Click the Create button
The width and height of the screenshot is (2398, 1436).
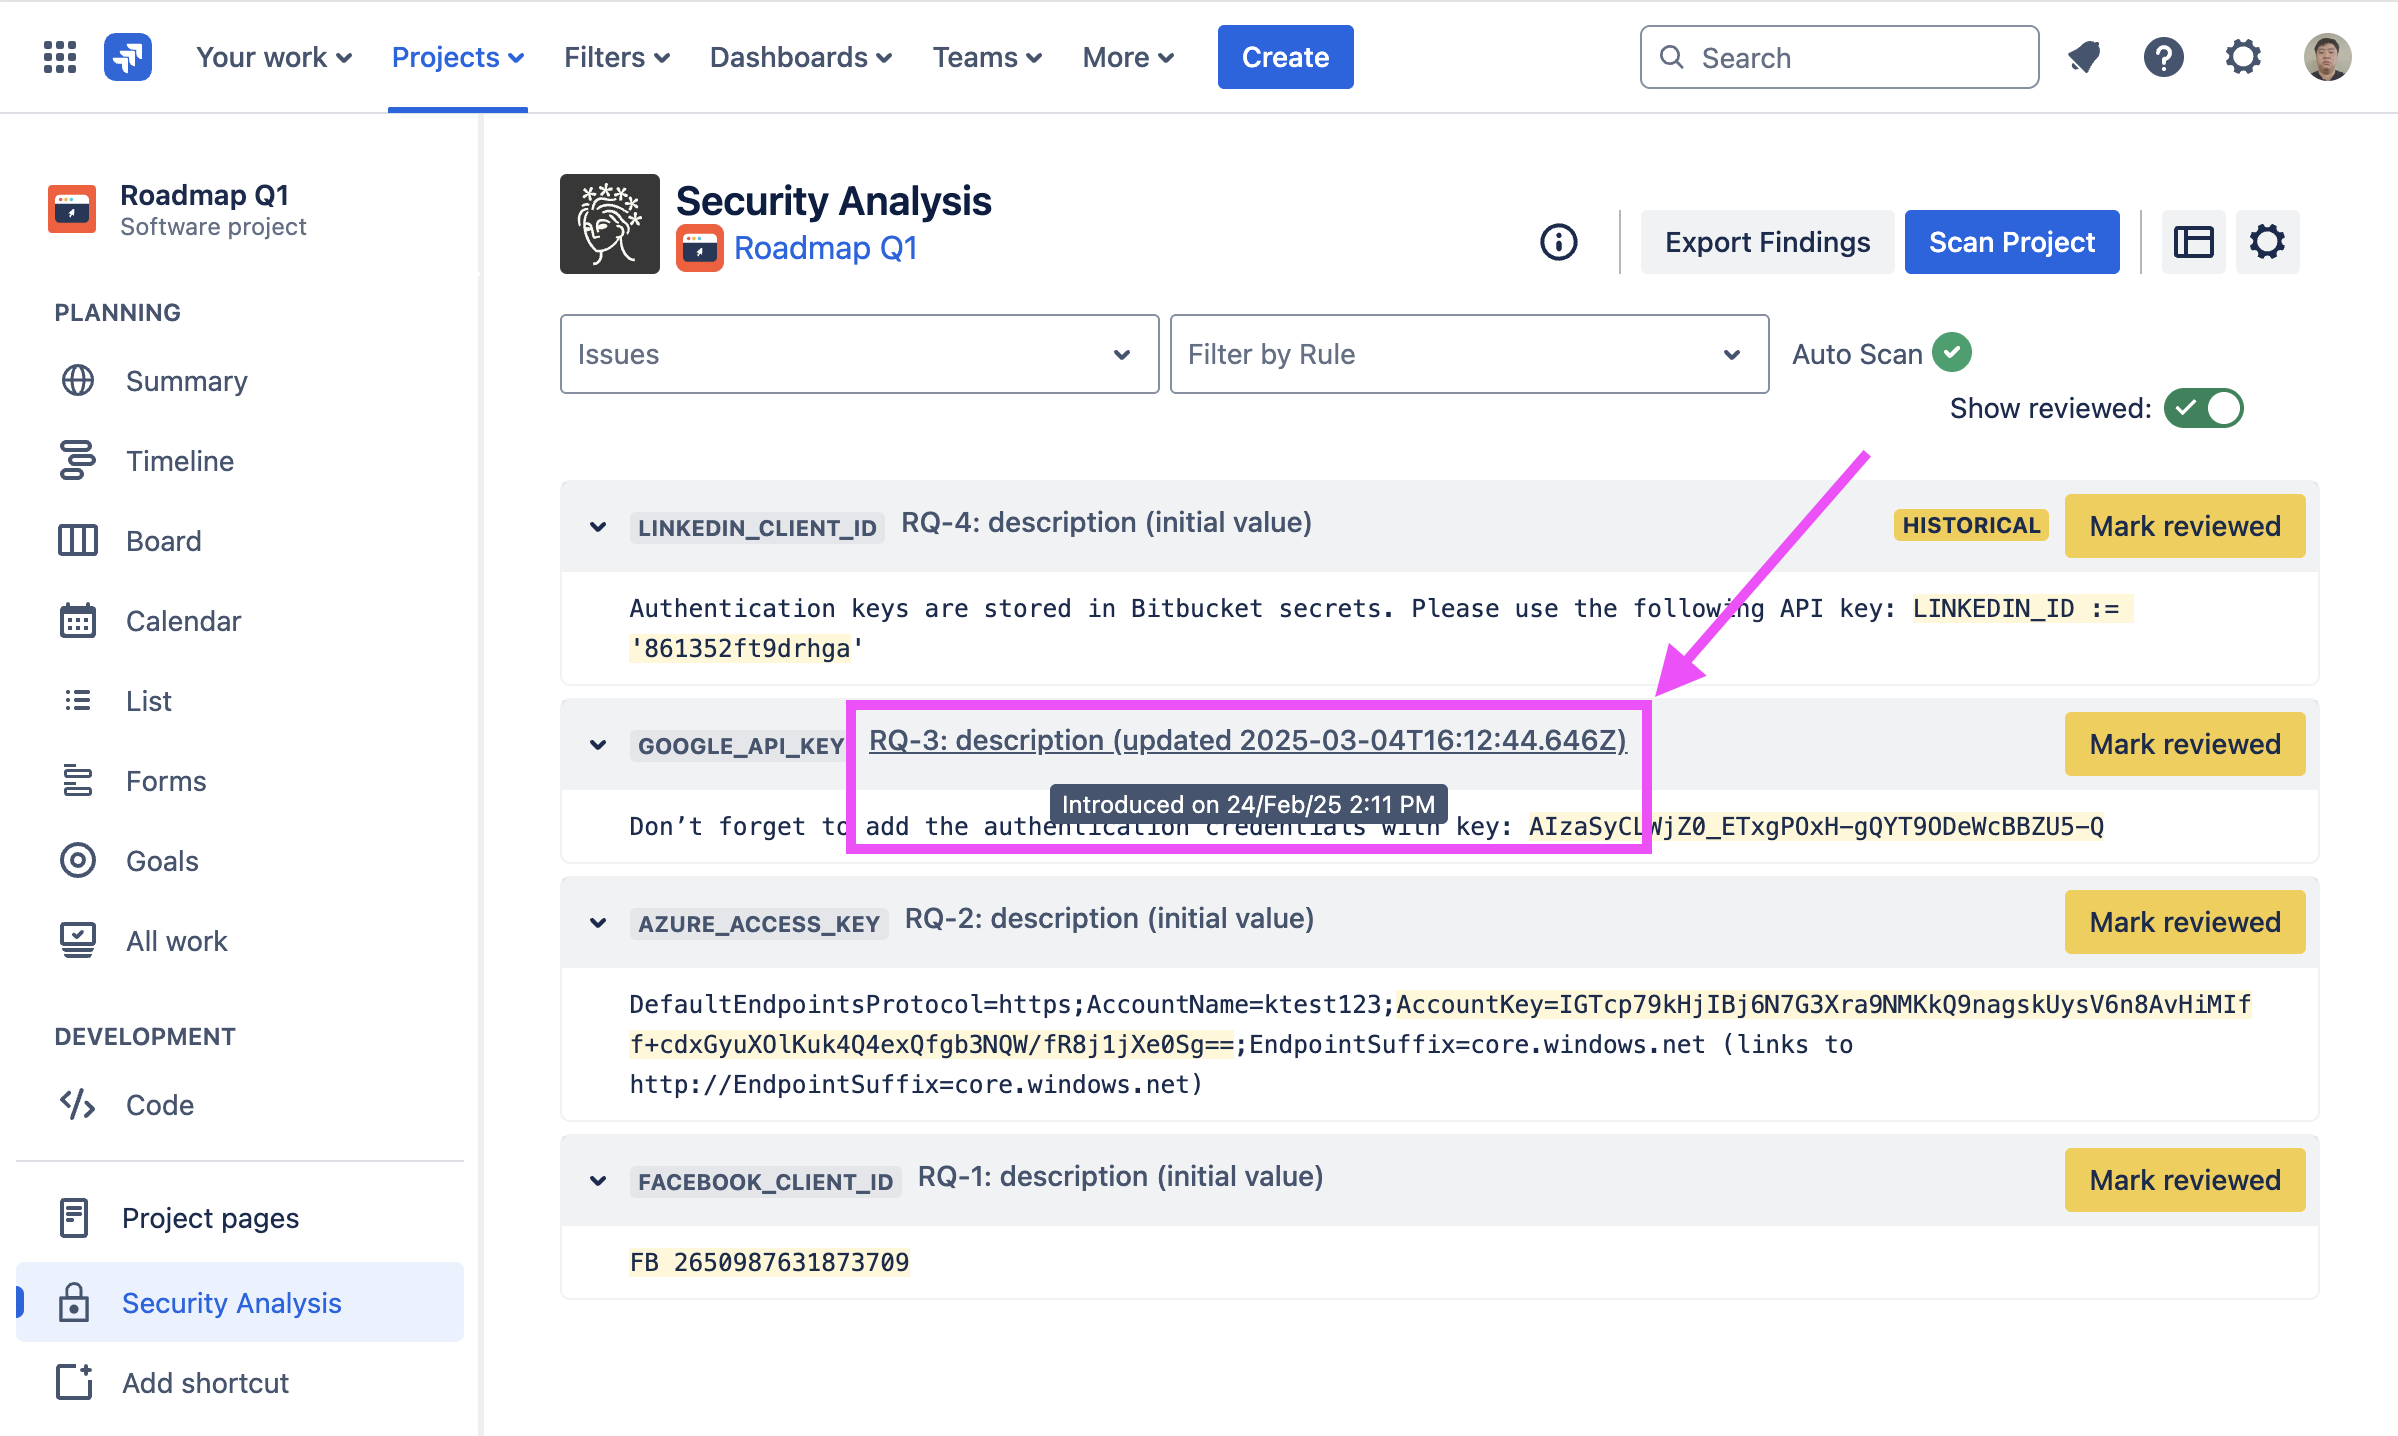point(1285,57)
